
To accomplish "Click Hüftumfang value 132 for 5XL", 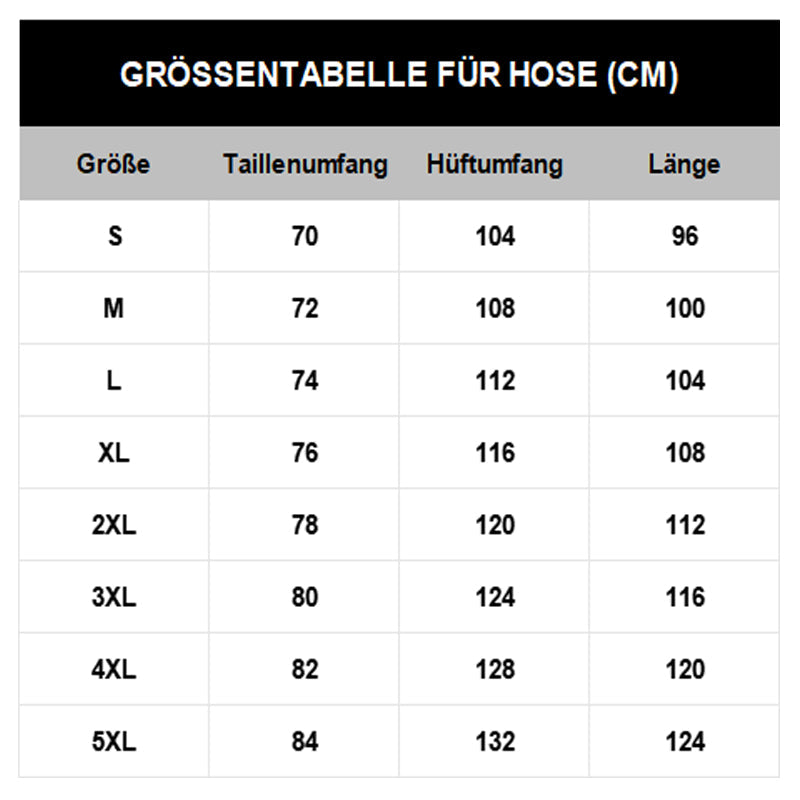I will 495,741.
